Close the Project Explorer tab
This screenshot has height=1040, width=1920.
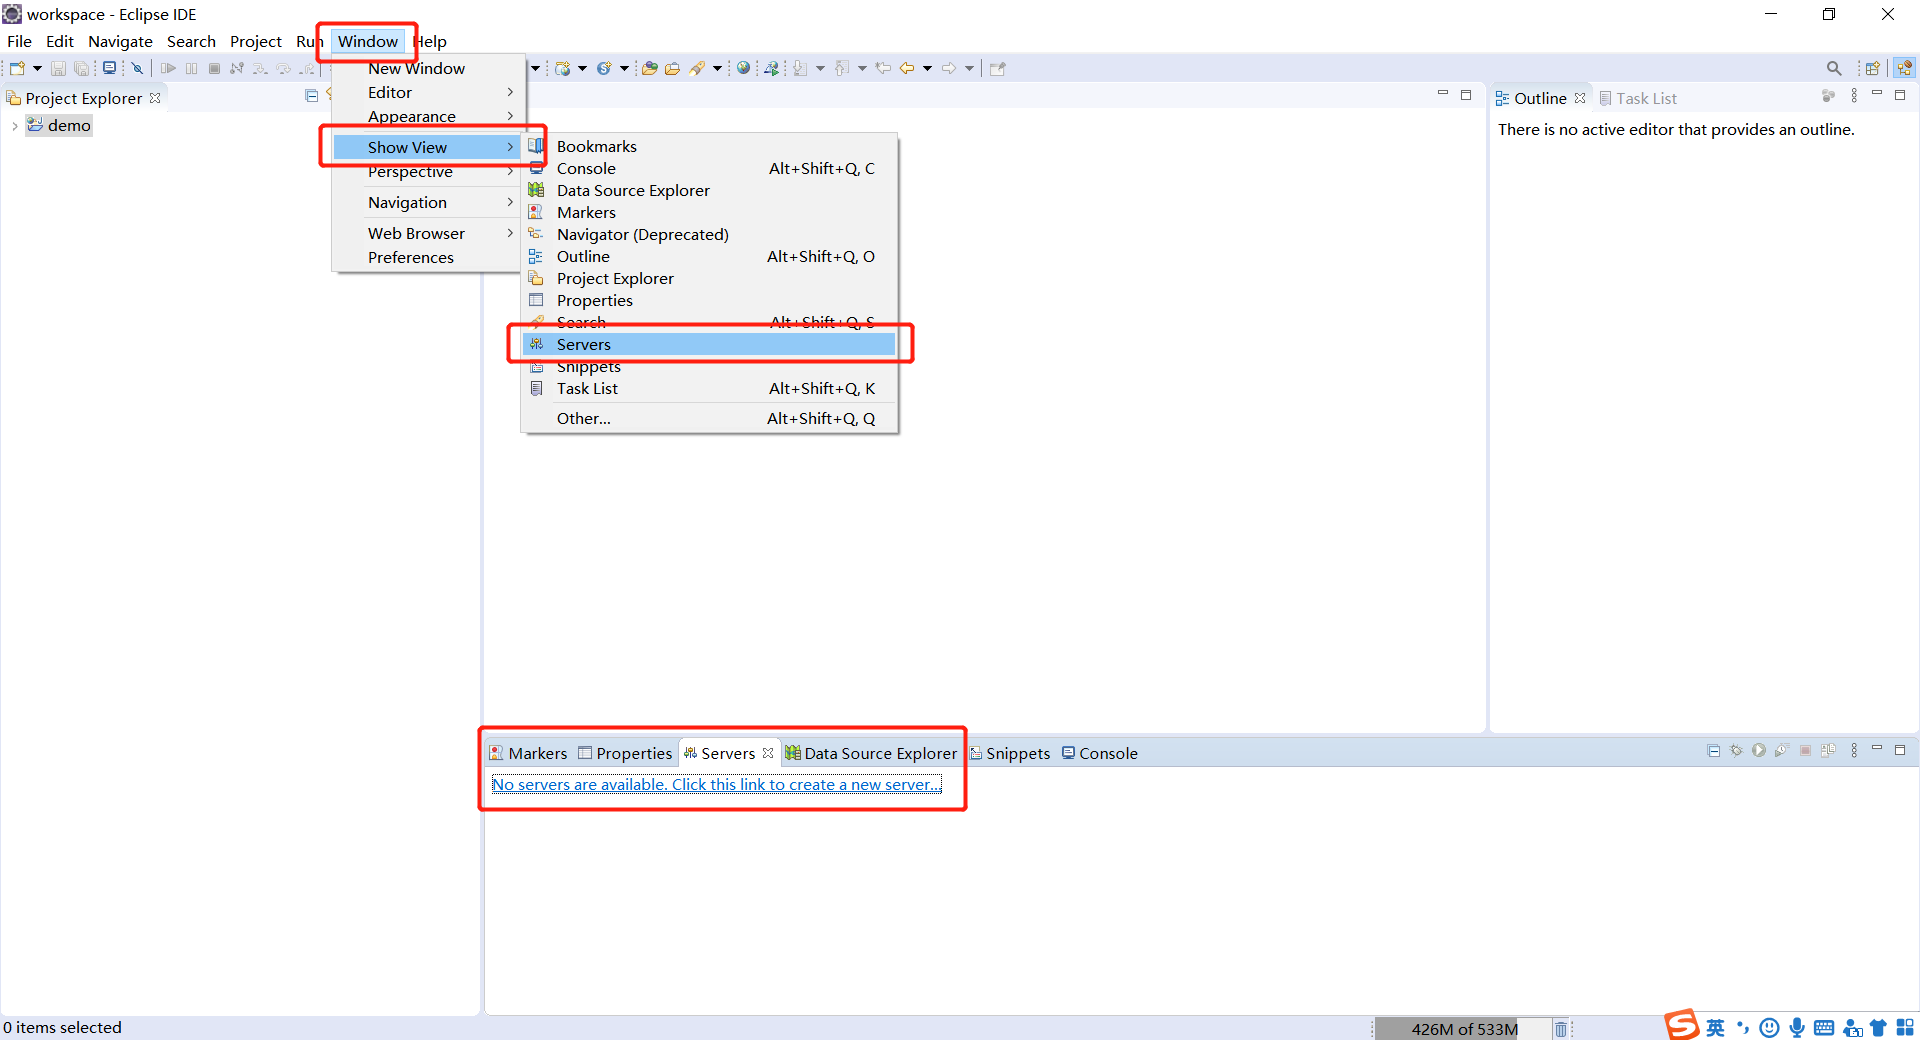[x=155, y=98]
